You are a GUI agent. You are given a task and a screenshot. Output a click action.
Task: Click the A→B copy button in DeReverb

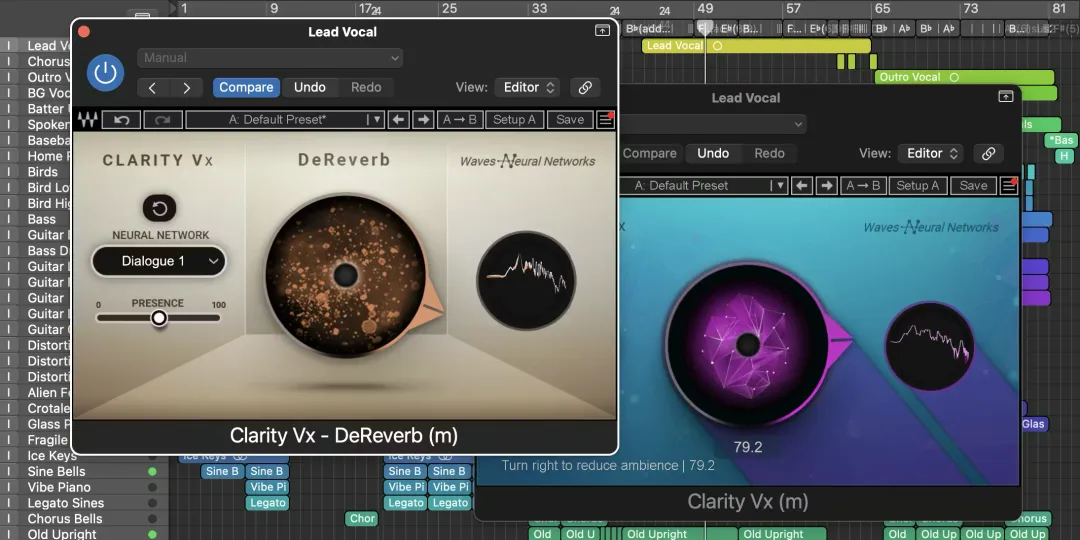pyautogui.click(x=460, y=120)
